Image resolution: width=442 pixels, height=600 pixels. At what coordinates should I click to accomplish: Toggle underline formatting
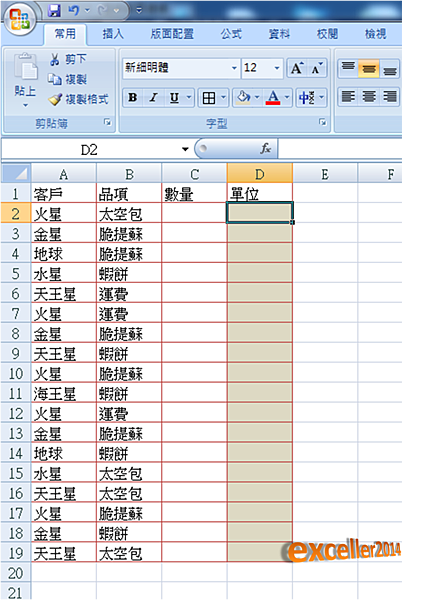[x=174, y=98]
